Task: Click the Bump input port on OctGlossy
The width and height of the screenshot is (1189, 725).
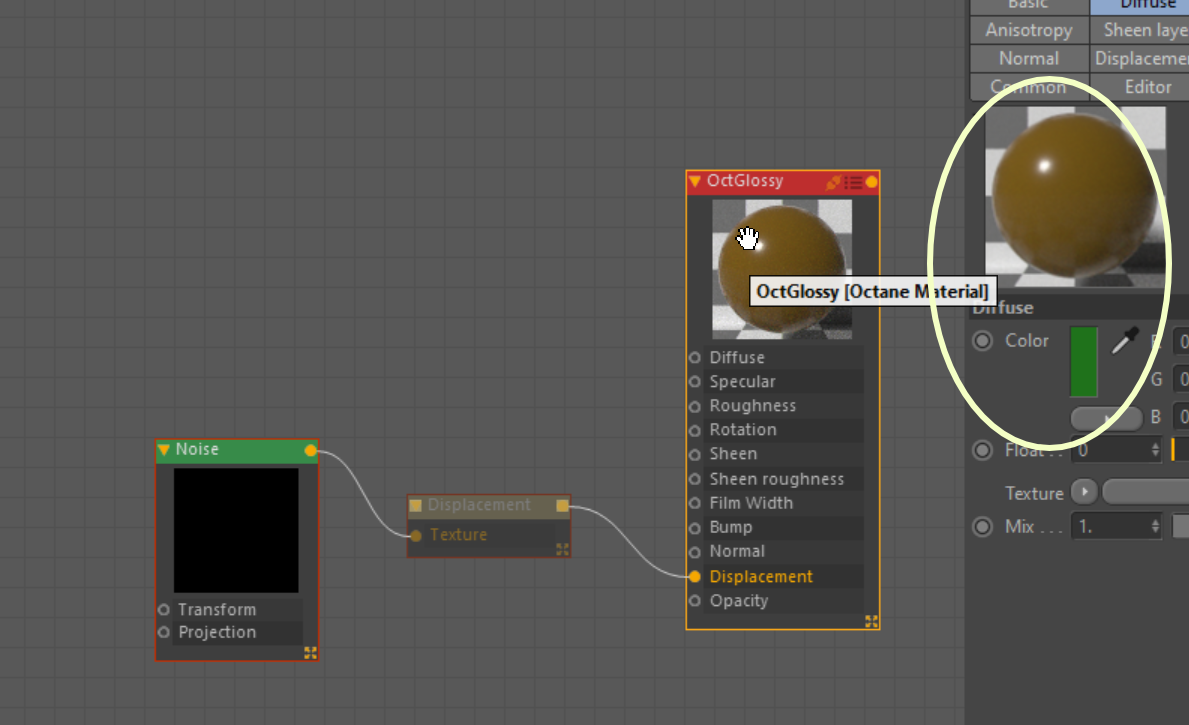Action: 695,527
